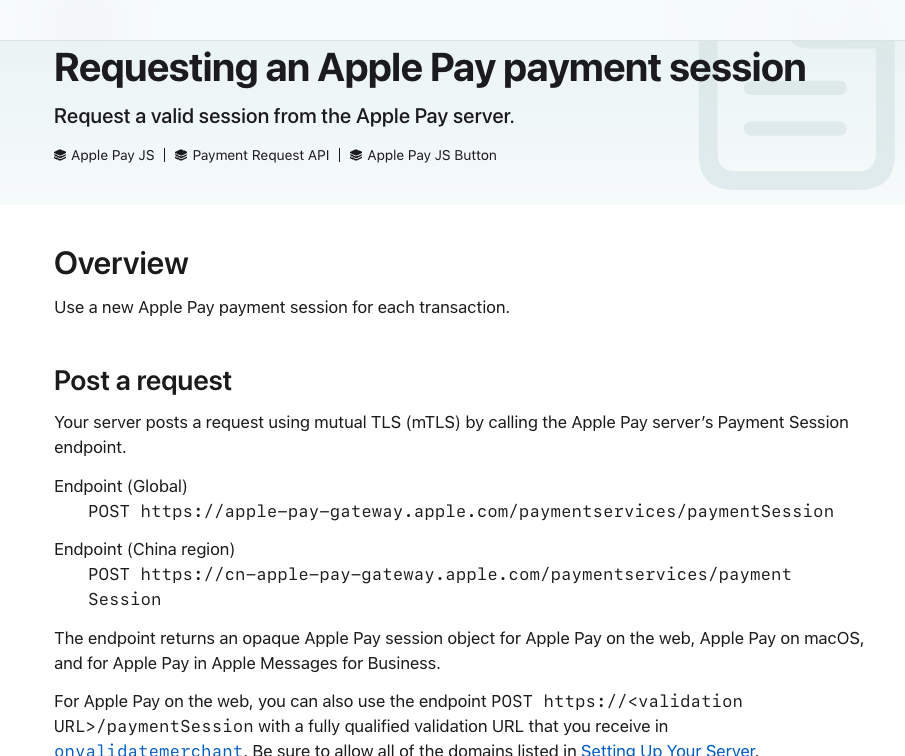Viewport: 905px width, 756px height.
Task: Click the Endpoint (China region) label
Action: pyautogui.click(x=144, y=549)
